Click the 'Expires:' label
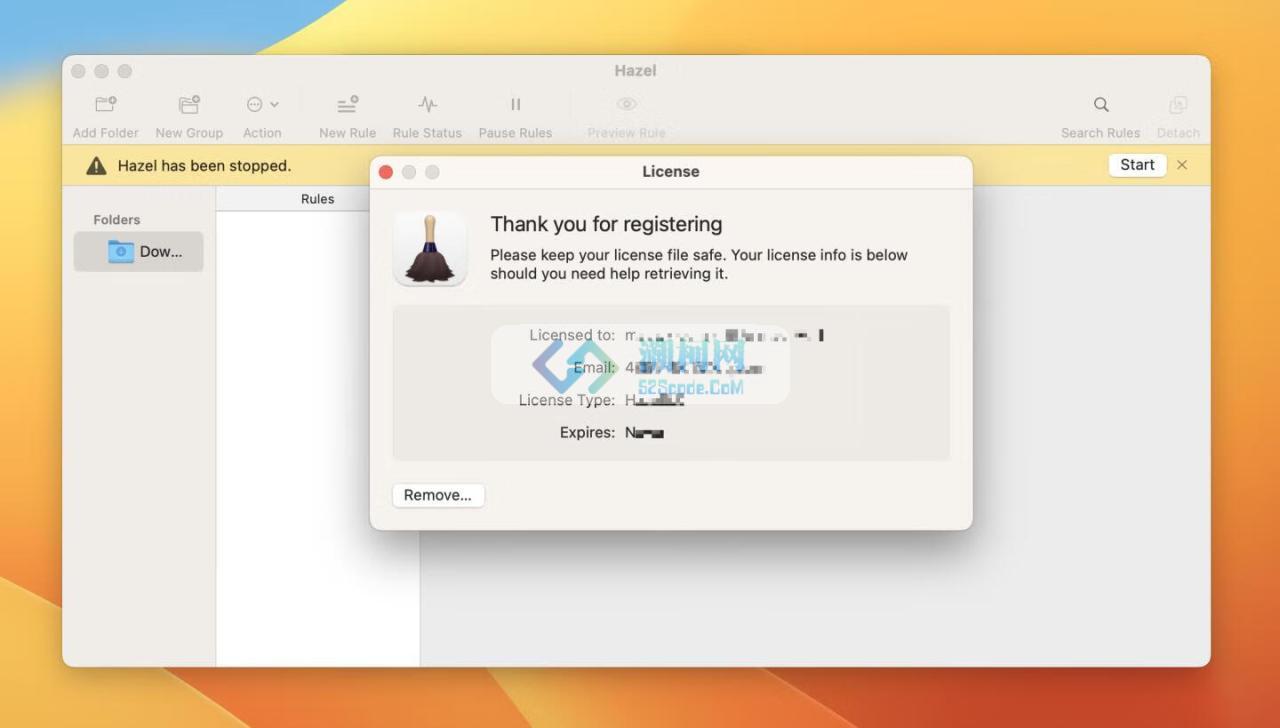This screenshot has width=1280, height=728. click(x=587, y=432)
